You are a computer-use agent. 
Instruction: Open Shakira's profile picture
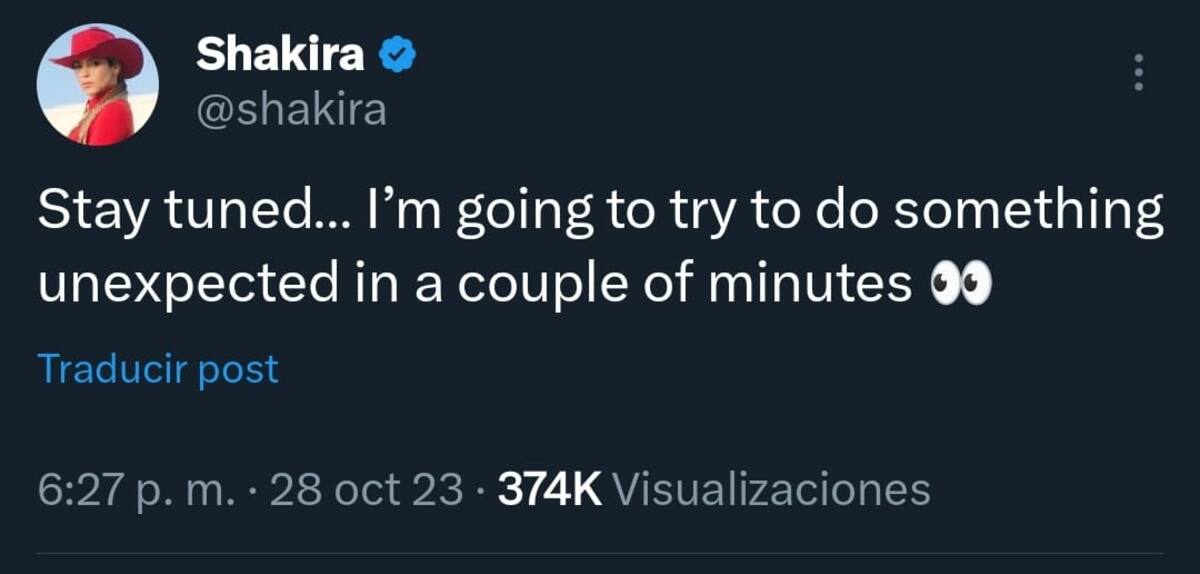97,86
